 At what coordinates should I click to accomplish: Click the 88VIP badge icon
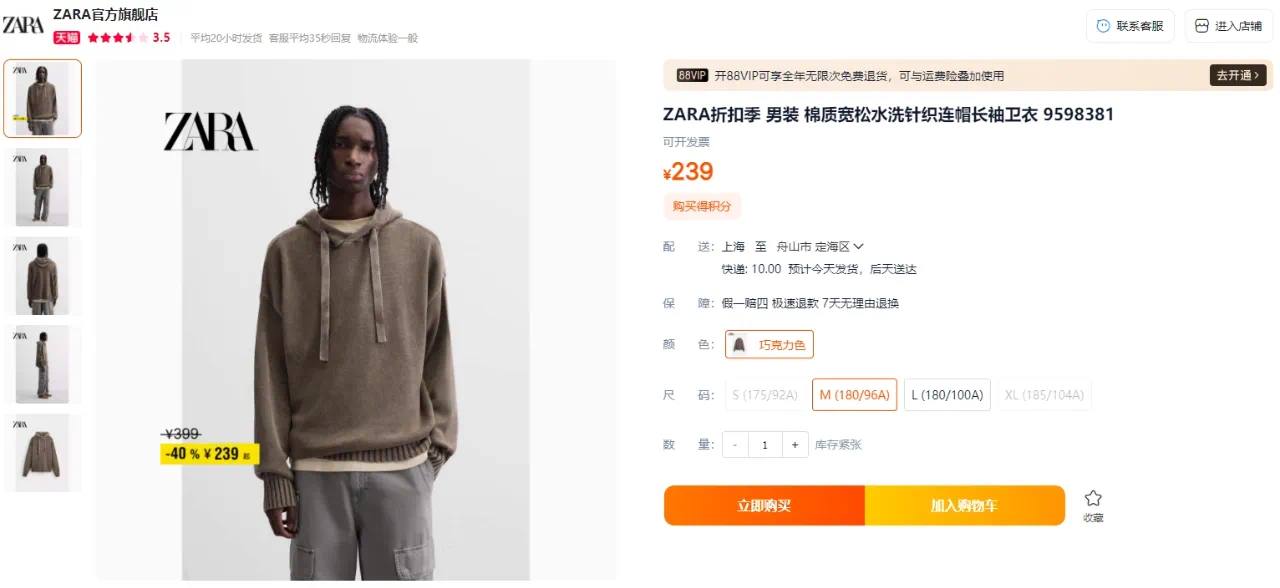(692, 75)
